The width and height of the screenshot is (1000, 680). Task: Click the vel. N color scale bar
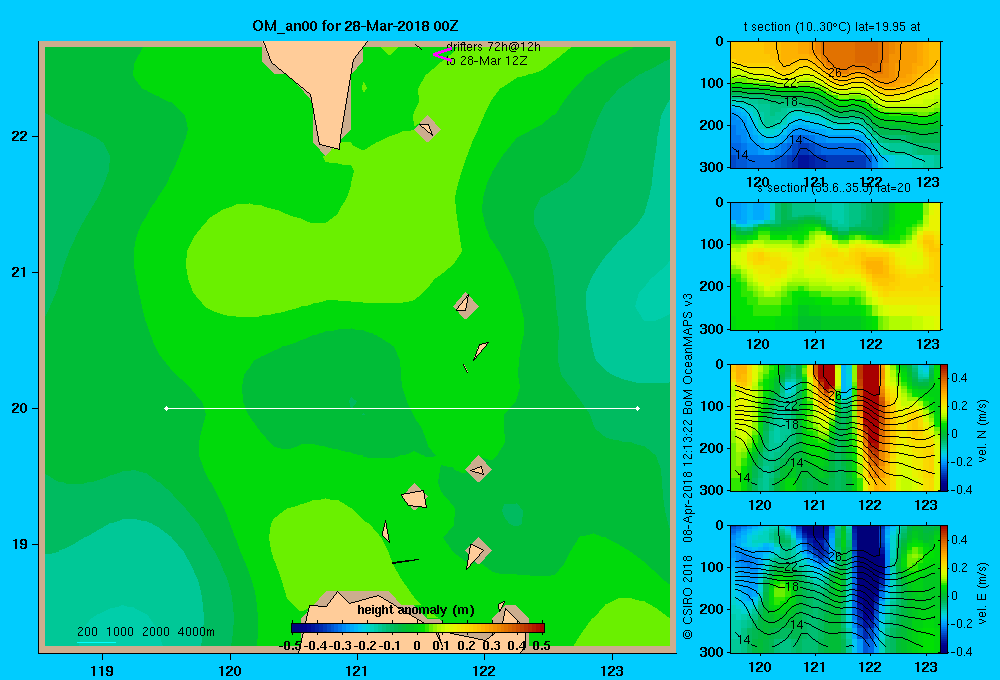[x=944, y=427]
